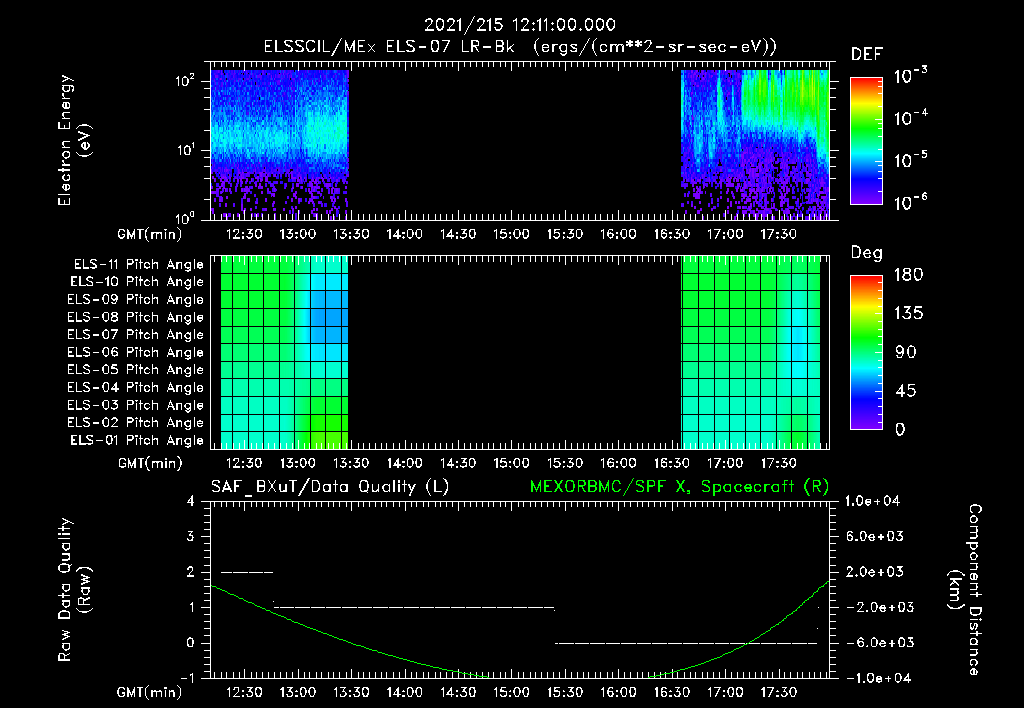This screenshot has height=708, width=1024.
Task: Click 12:30 tick label under the bottom panel
Action: (244, 692)
